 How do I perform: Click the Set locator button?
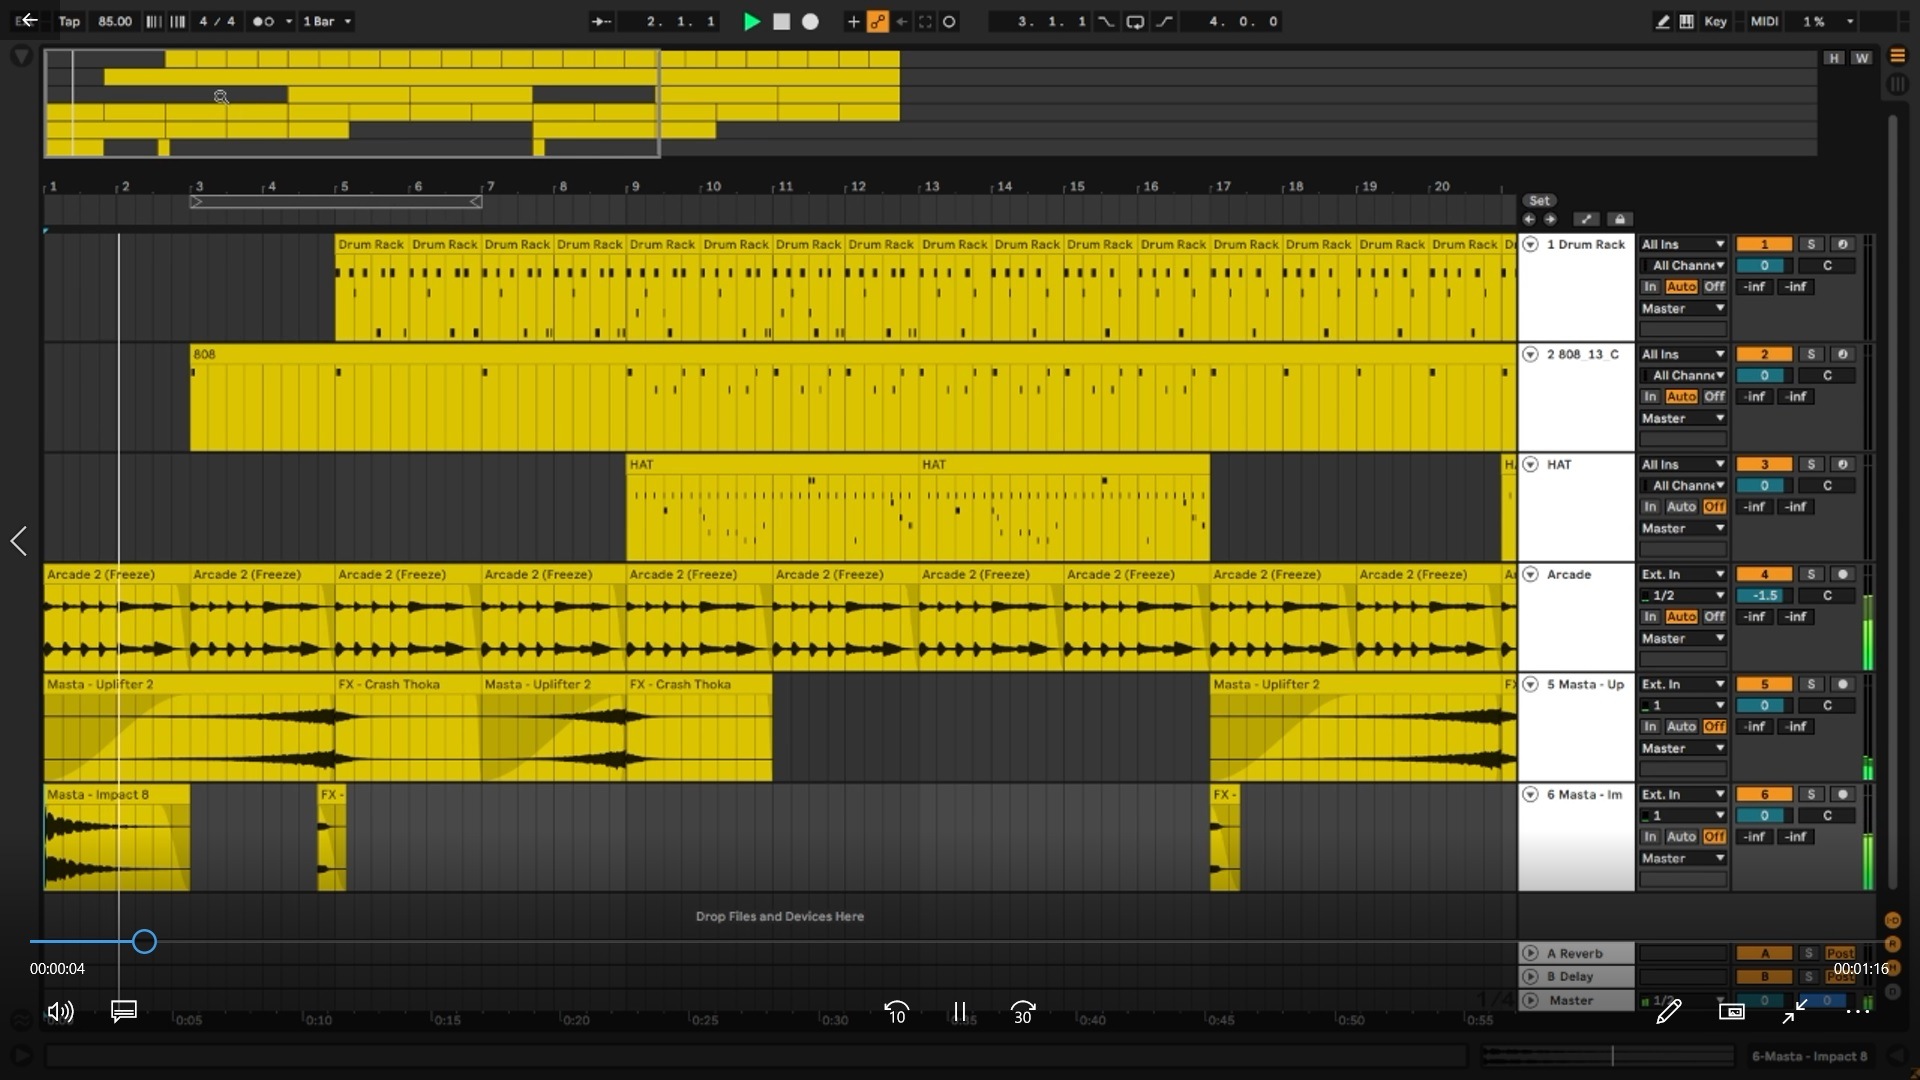pyautogui.click(x=1540, y=200)
